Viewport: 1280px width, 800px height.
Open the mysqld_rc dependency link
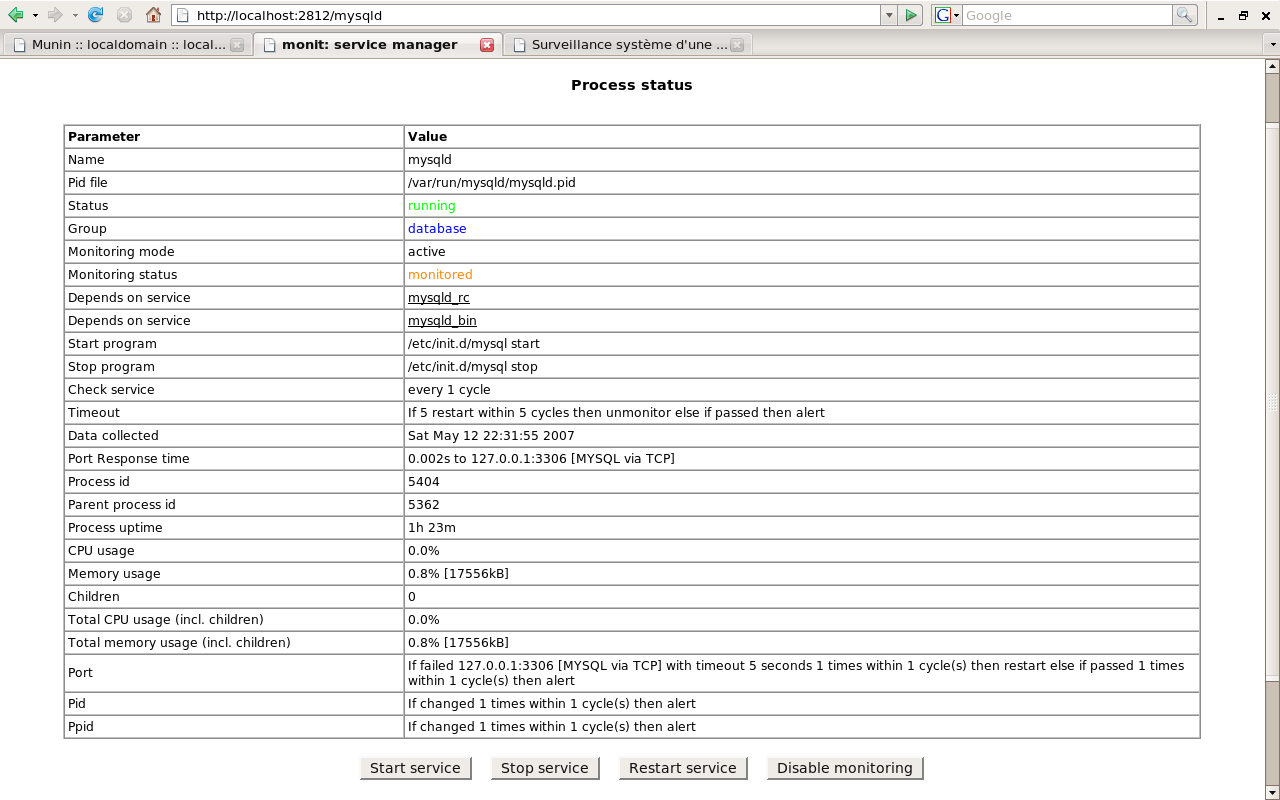438,298
